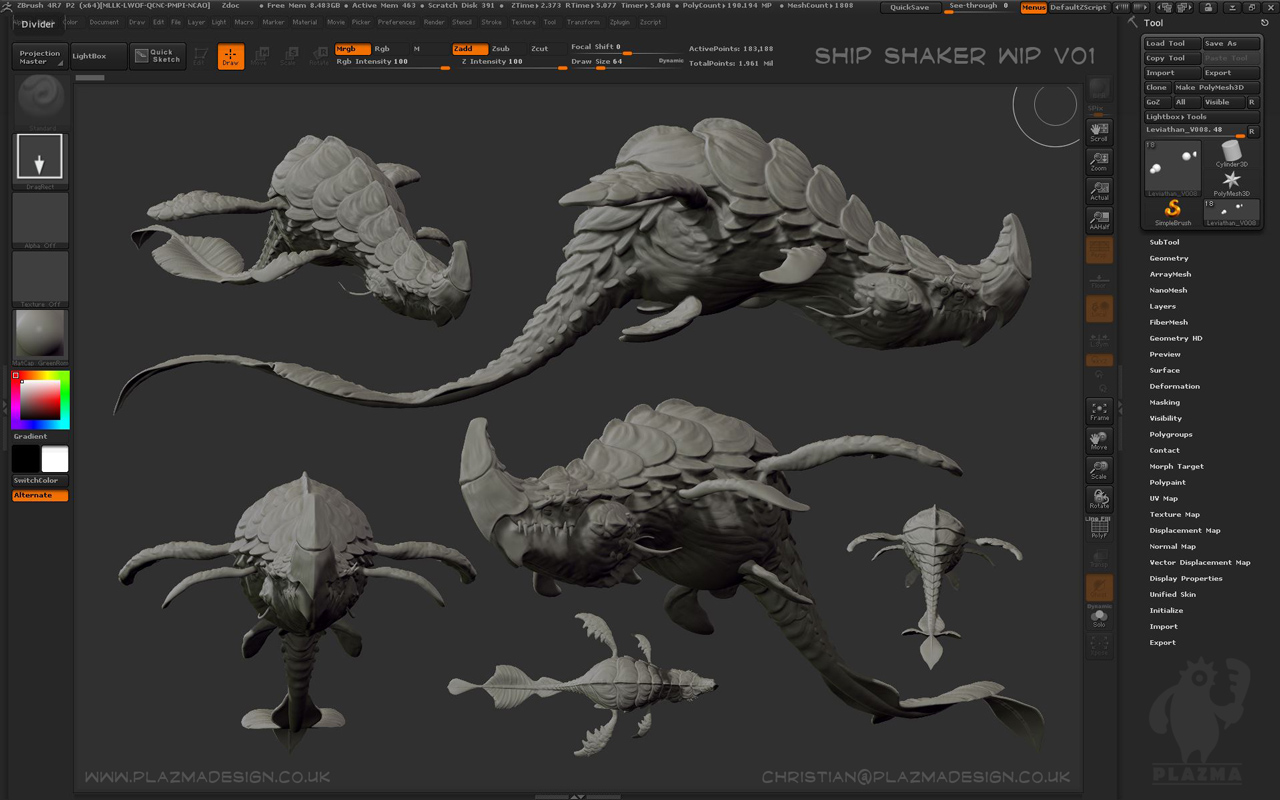Image resolution: width=1280 pixels, height=800 pixels.
Task: Open the DragRect stroke selector
Action: (x=40, y=159)
